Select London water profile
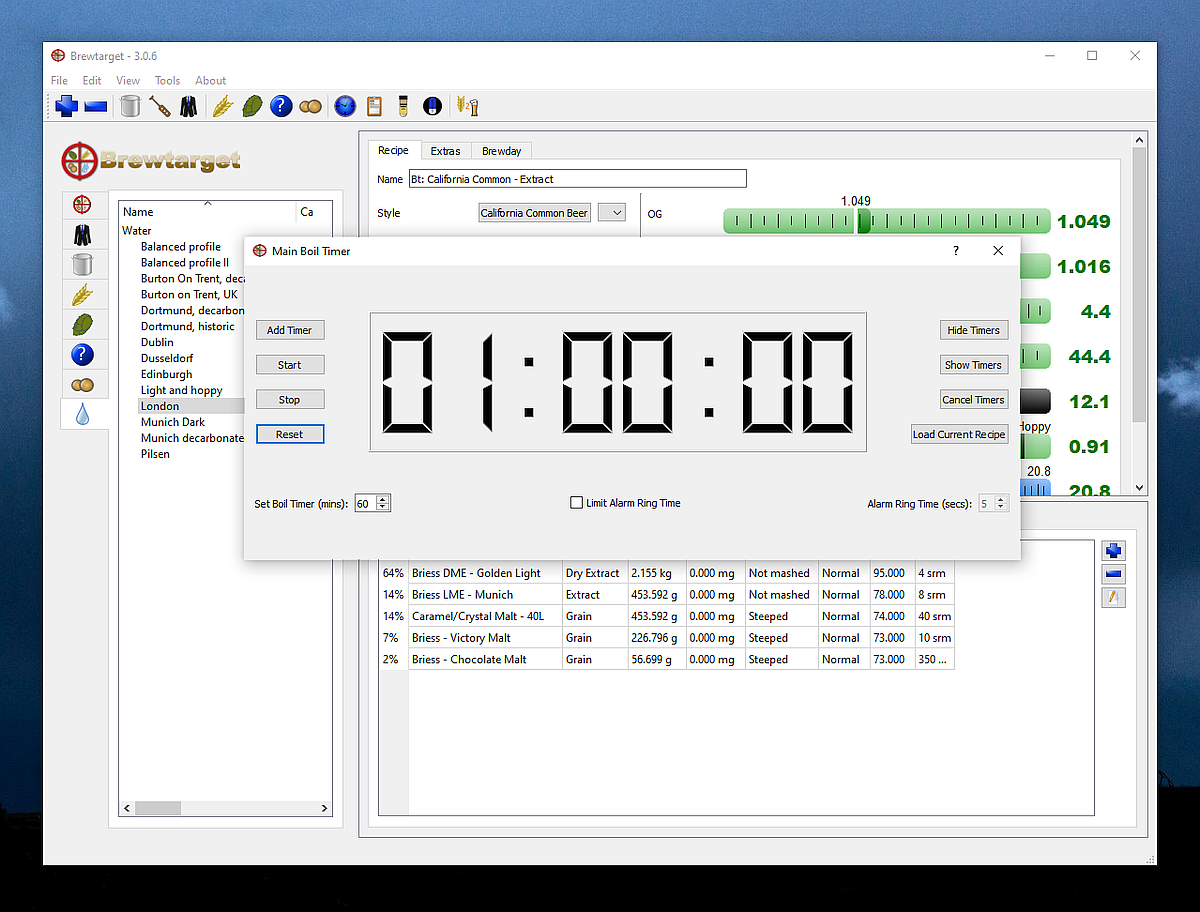1200x912 pixels. 160,406
